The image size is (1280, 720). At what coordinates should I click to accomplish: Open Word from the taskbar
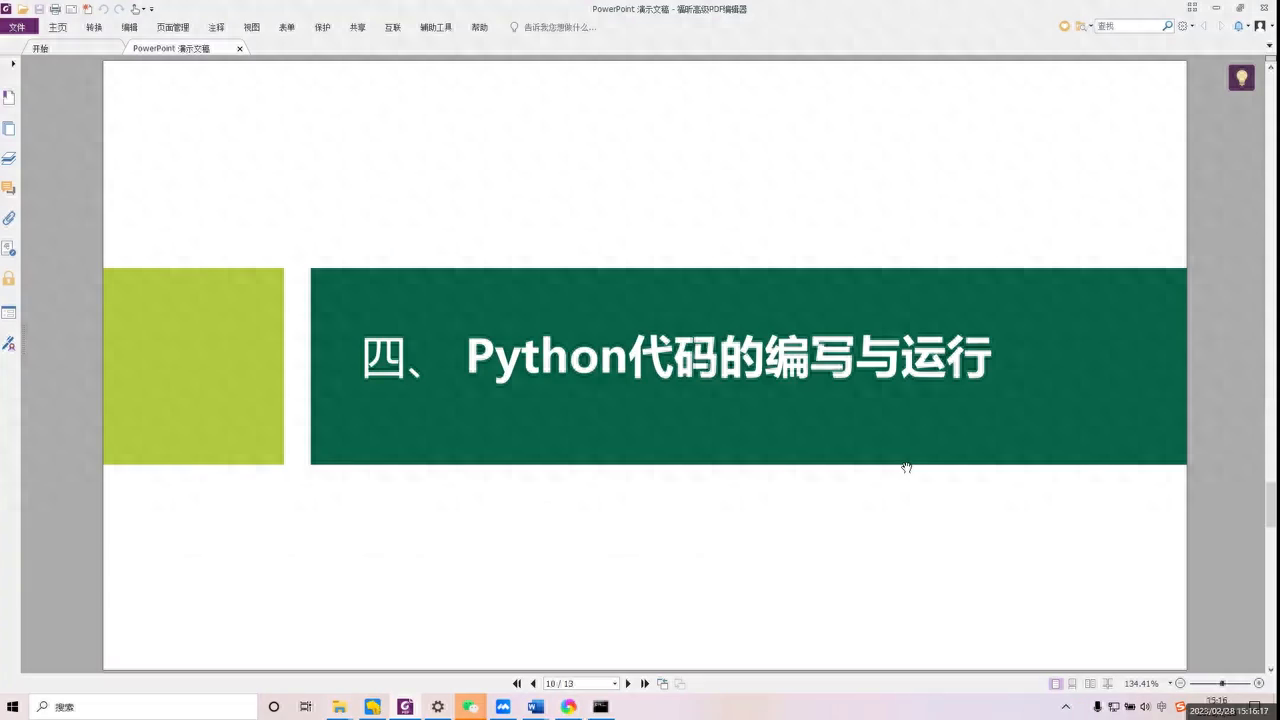535,707
